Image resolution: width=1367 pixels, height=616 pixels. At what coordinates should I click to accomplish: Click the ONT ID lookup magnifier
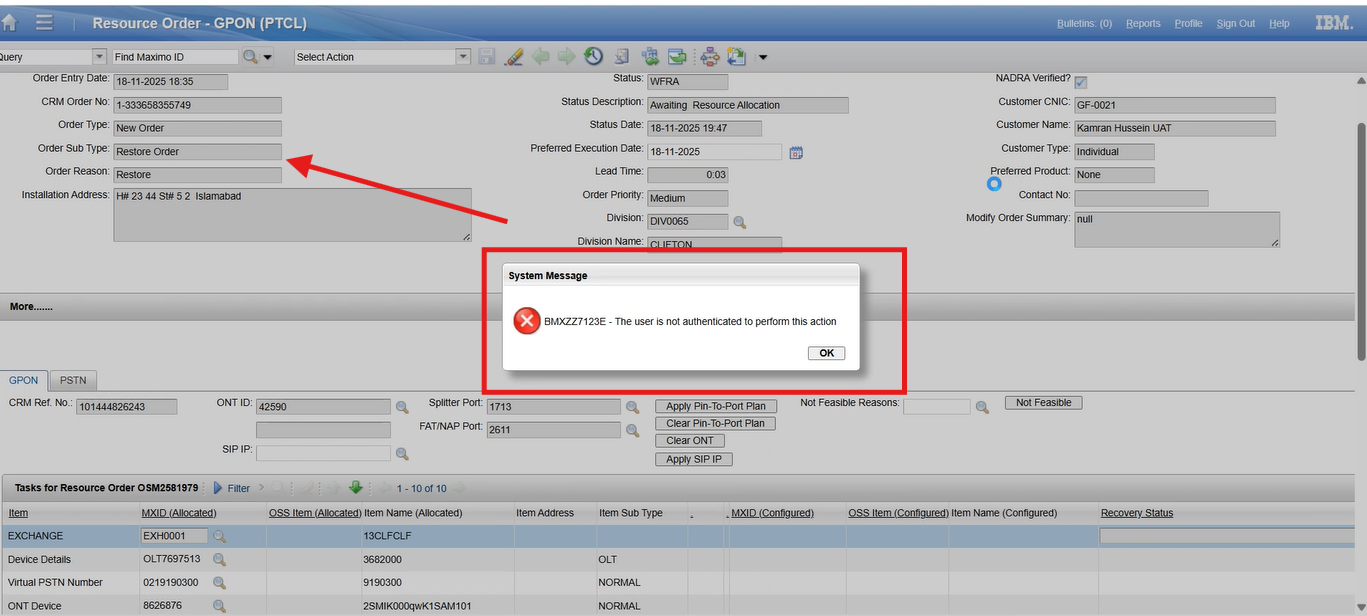(x=402, y=407)
